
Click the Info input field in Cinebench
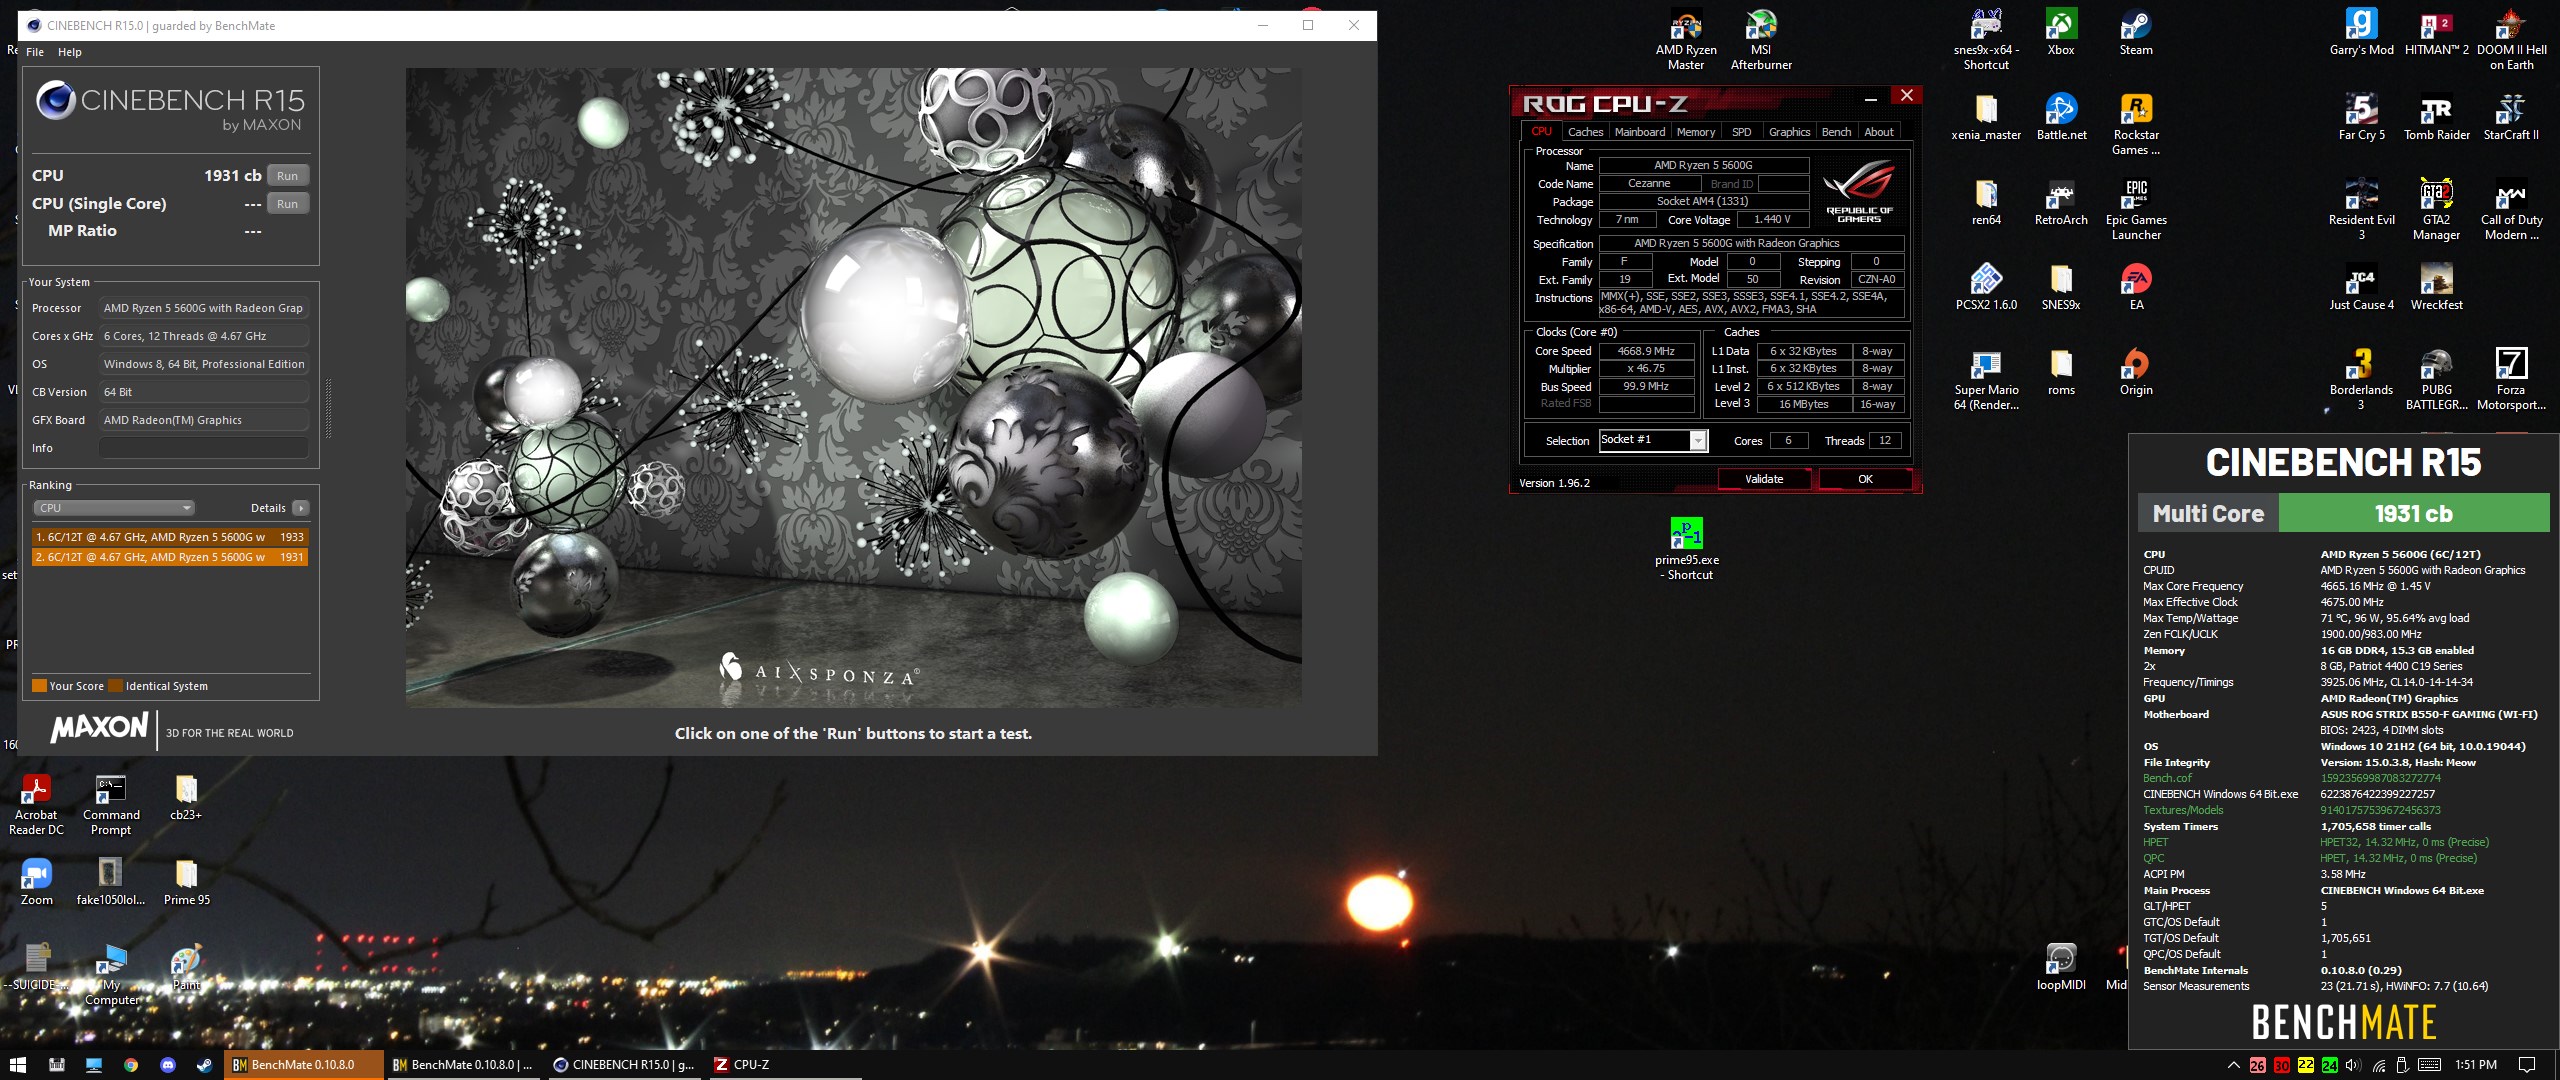[204, 448]
